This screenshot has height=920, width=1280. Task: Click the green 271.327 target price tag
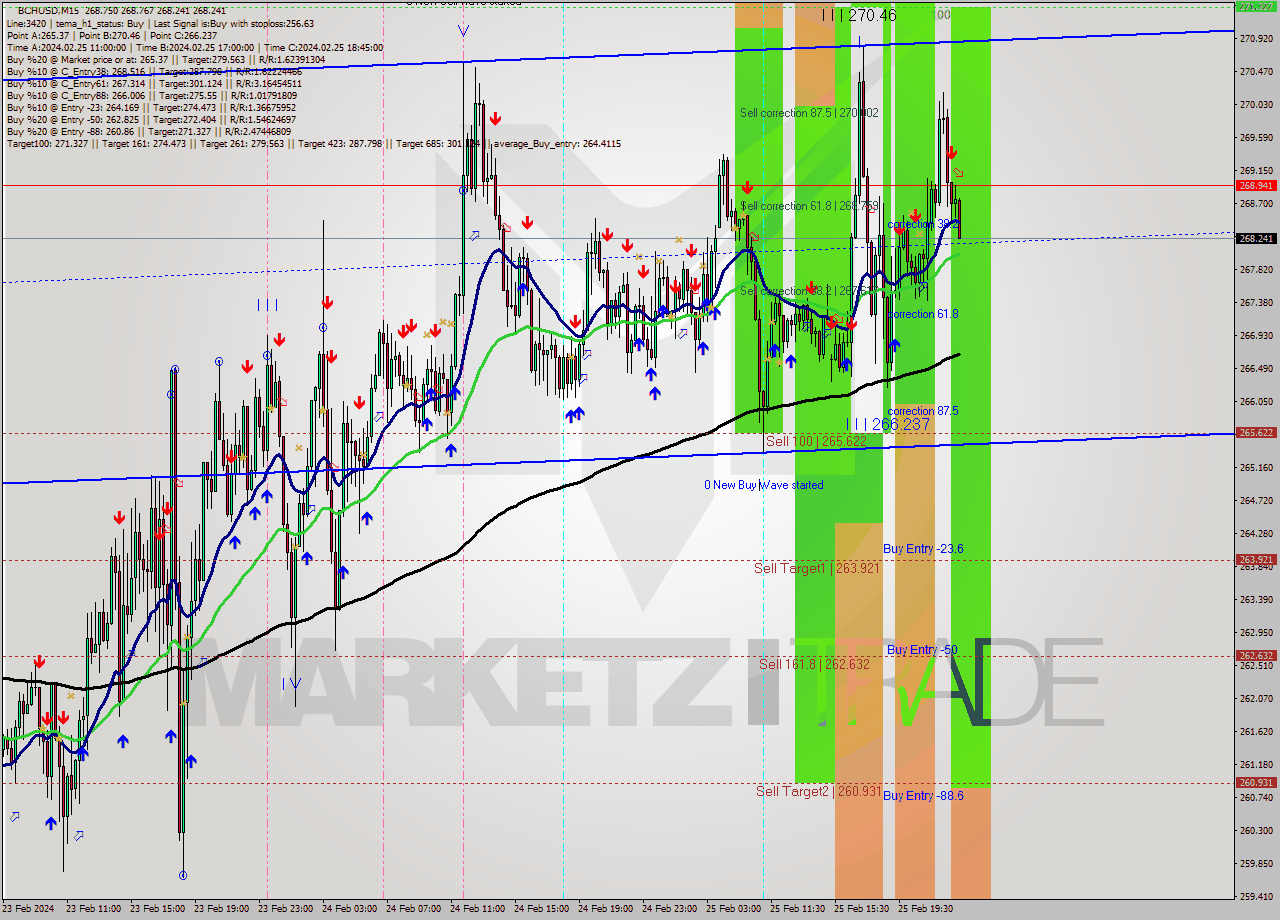1256,6
